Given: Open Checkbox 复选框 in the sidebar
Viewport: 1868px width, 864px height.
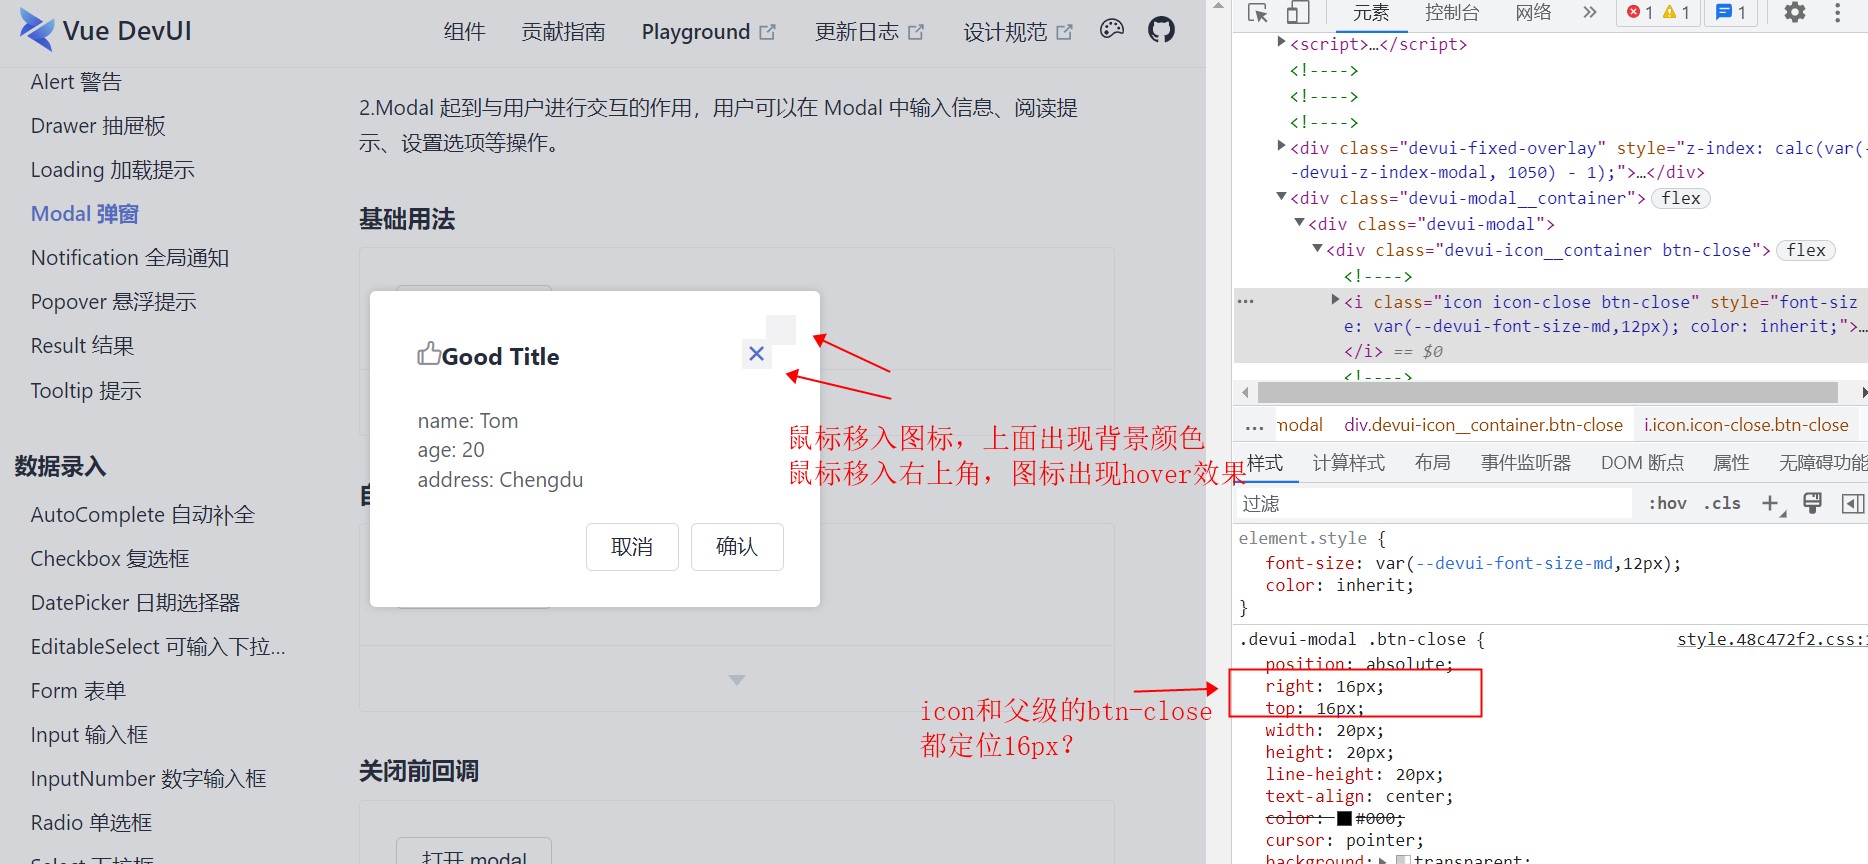Looking at the screenshot, I should (x=110, y=559).
